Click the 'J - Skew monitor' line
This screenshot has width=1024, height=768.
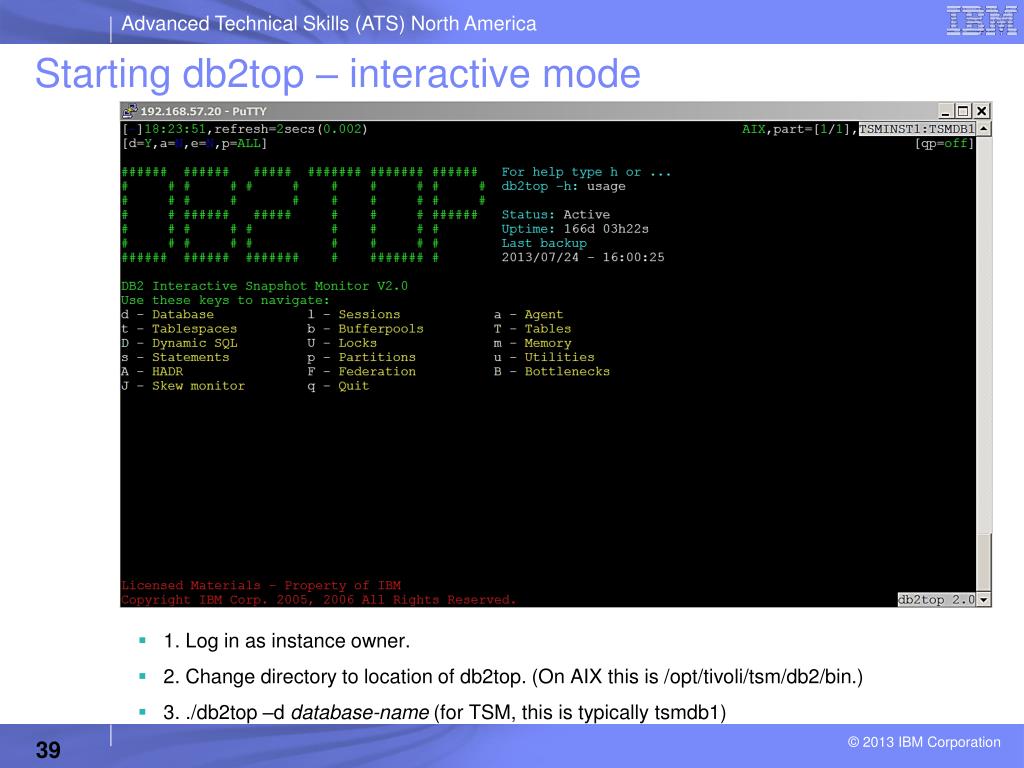click(x=183, y=386)
